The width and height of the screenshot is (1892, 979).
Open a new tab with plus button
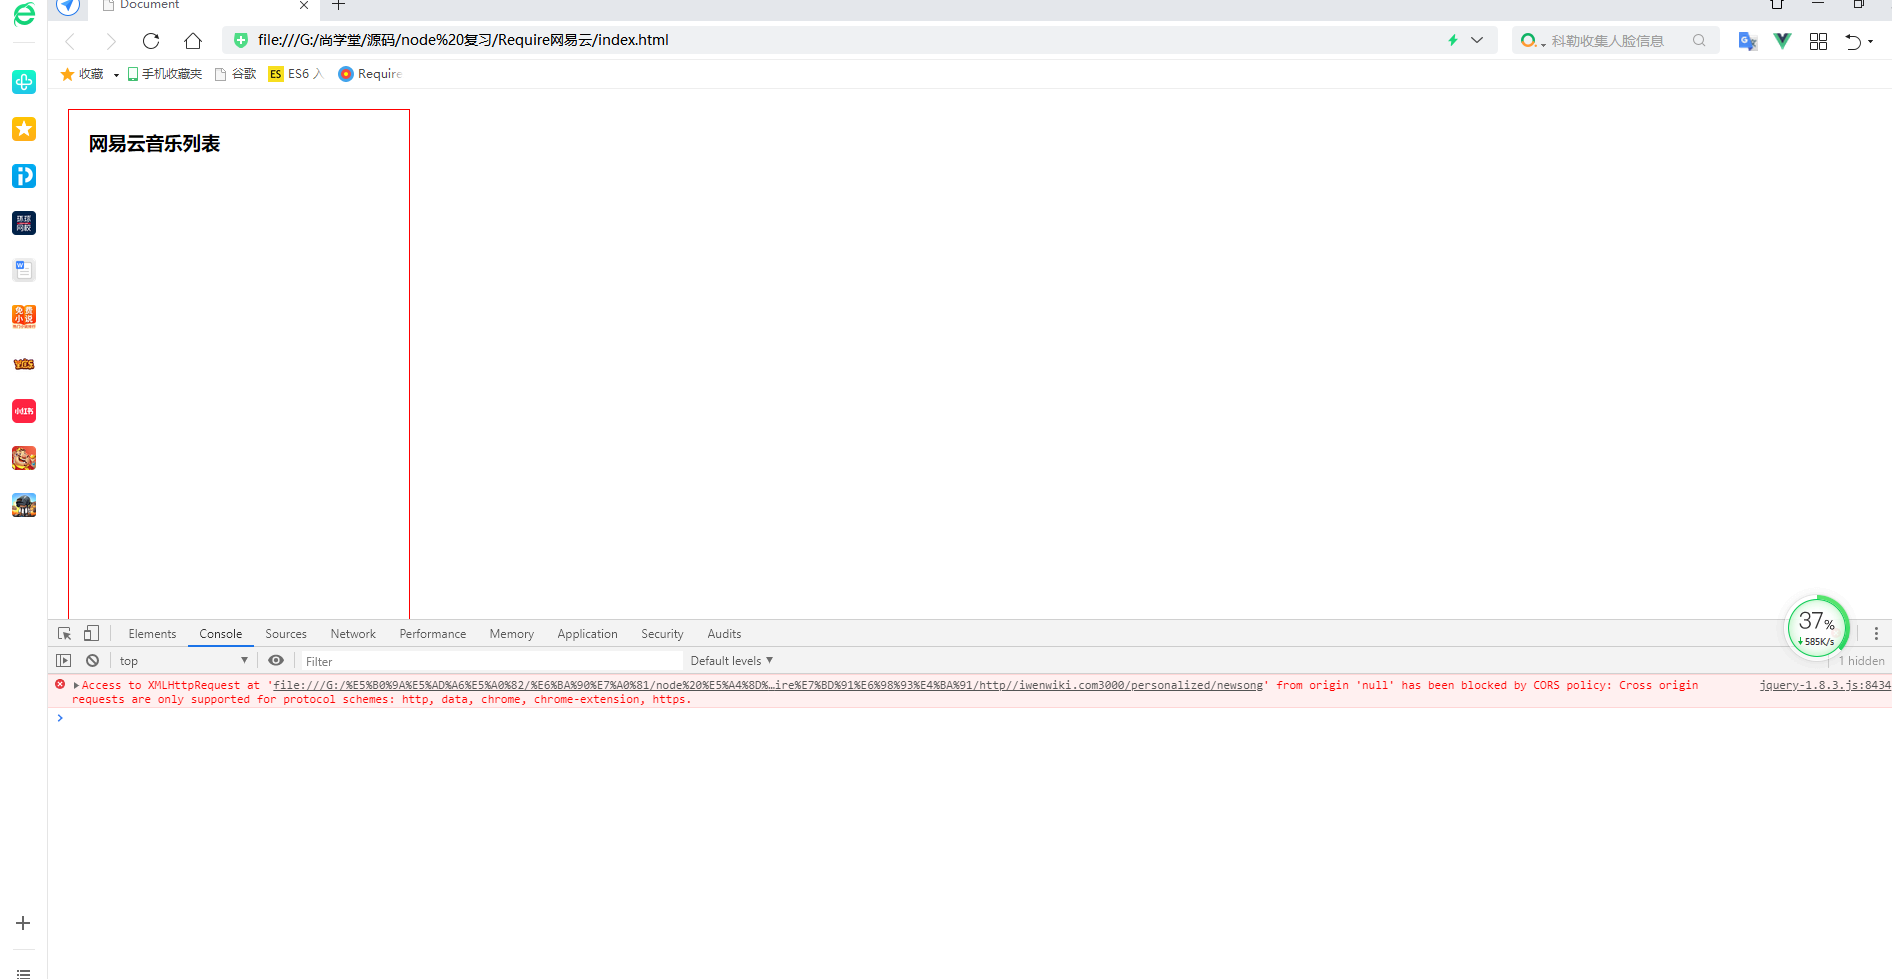tap(339, 5)
